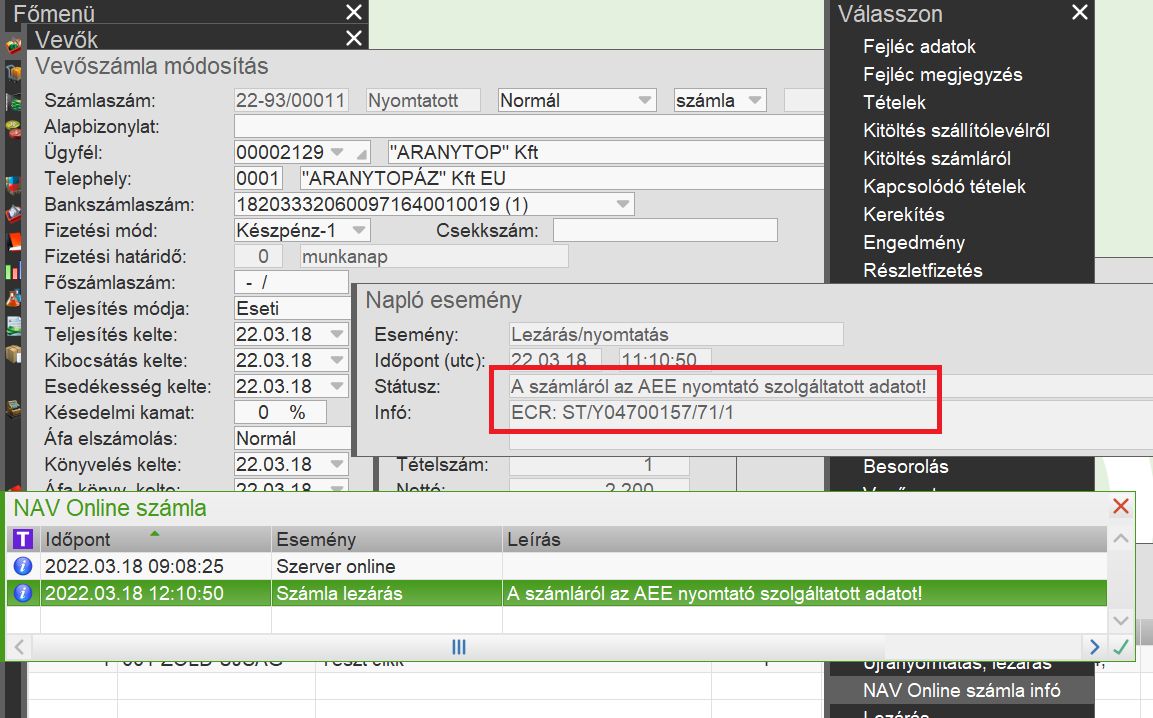
Task: Open the Teljesítés kelte date dropdown
Action: (337, 334)
